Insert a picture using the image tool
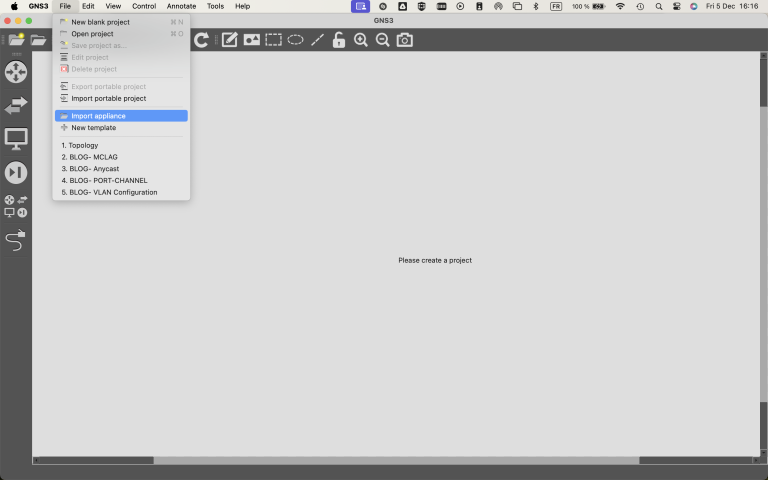This screenshot has width=768, height=480. pyautogui.click(x=251, y=40)
